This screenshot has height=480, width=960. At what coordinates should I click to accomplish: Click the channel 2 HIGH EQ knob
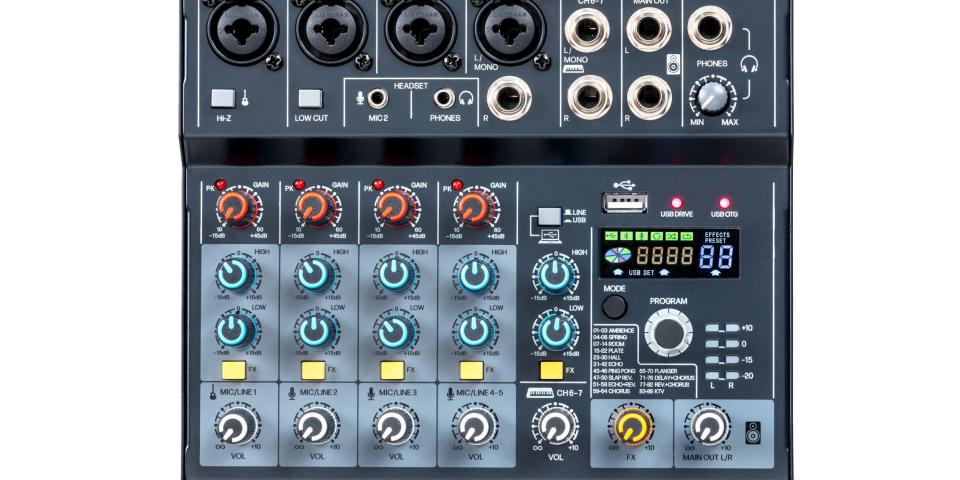314,275
